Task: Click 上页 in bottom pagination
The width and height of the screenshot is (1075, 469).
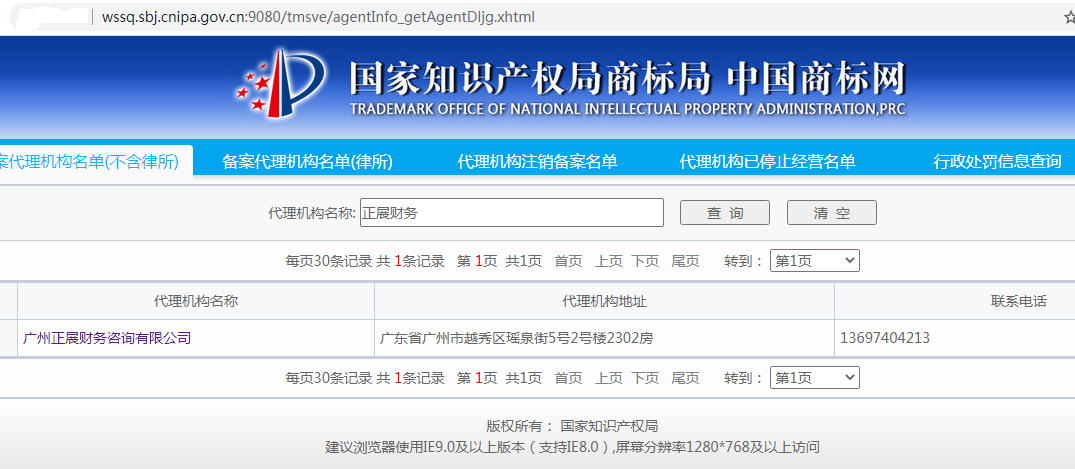Action: tap(609, 378)
